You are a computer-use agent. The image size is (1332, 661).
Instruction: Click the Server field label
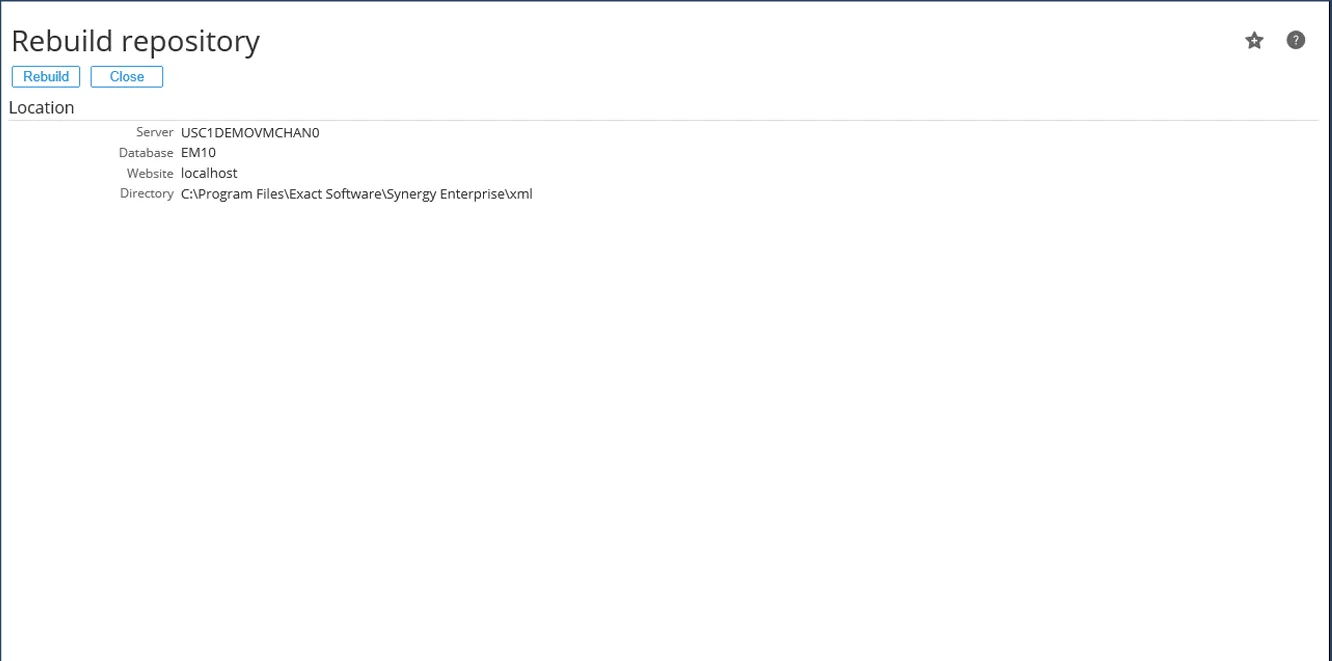(x=155, y=132)
